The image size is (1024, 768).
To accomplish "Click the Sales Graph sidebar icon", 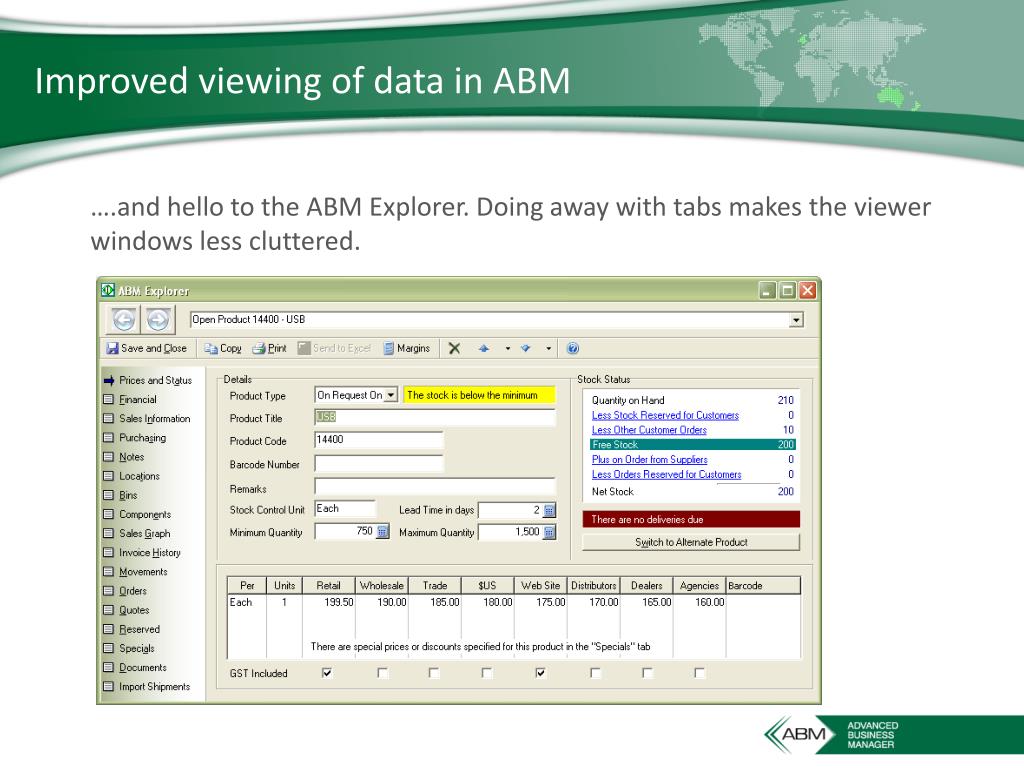I will (108, 533).
